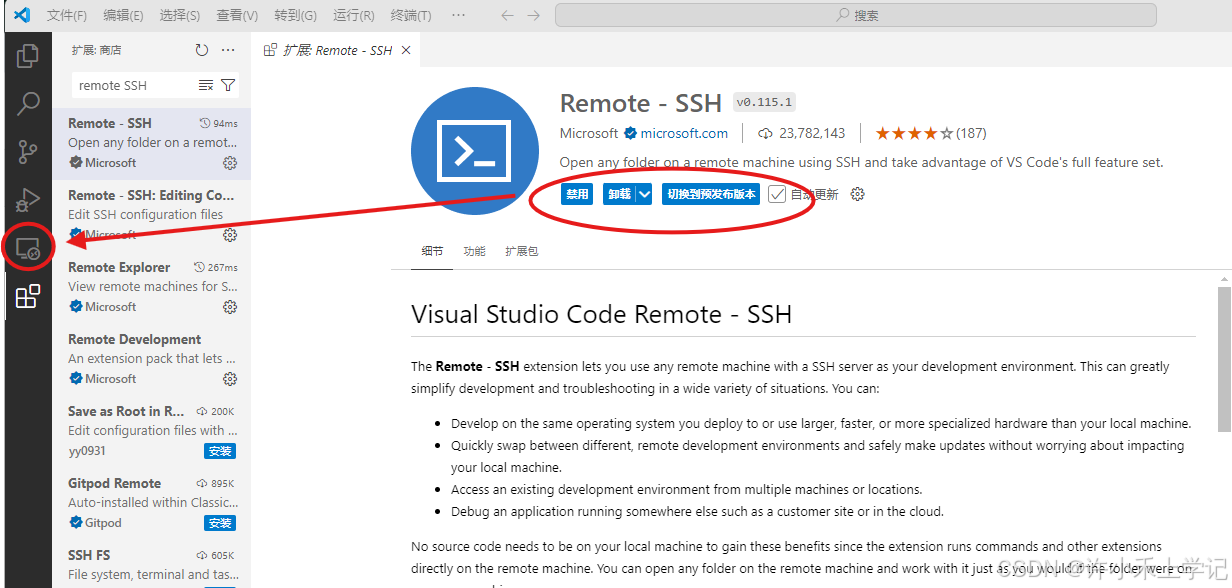
Task: Click the 搜索 command center box
Action: [x=855, y=15]
